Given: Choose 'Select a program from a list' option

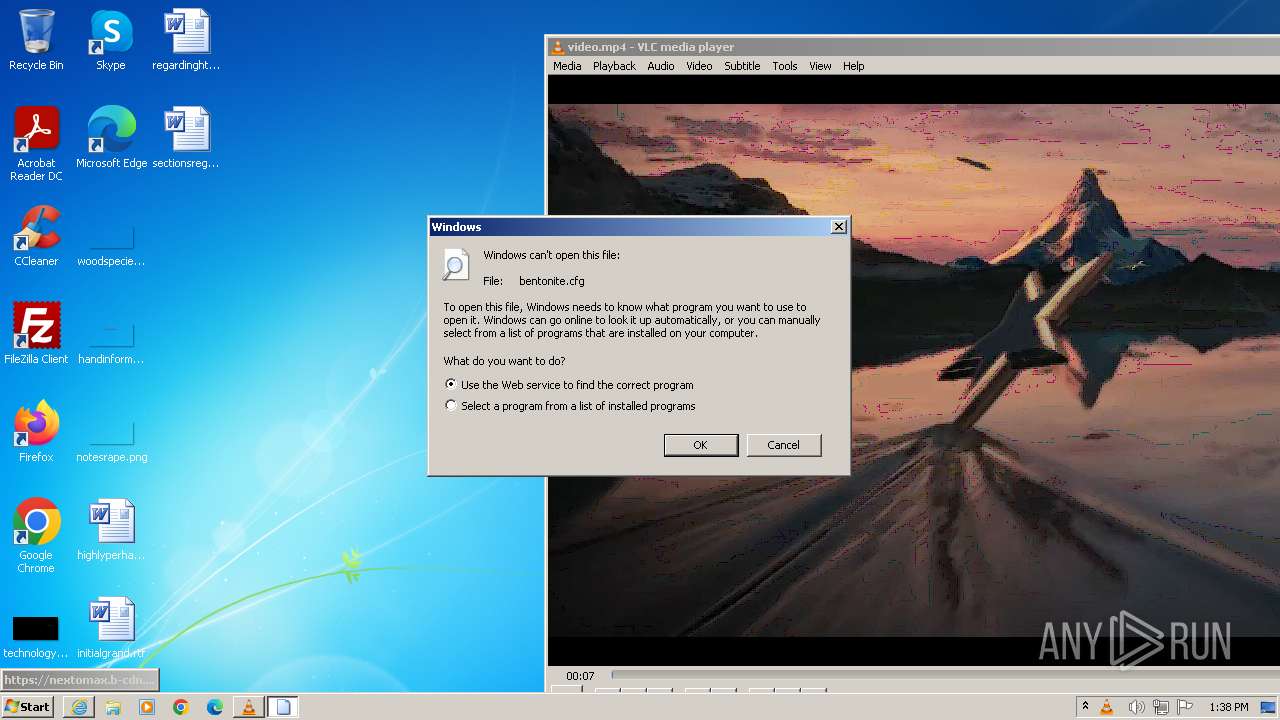Looking at the screenshot, I should [569, 406].
